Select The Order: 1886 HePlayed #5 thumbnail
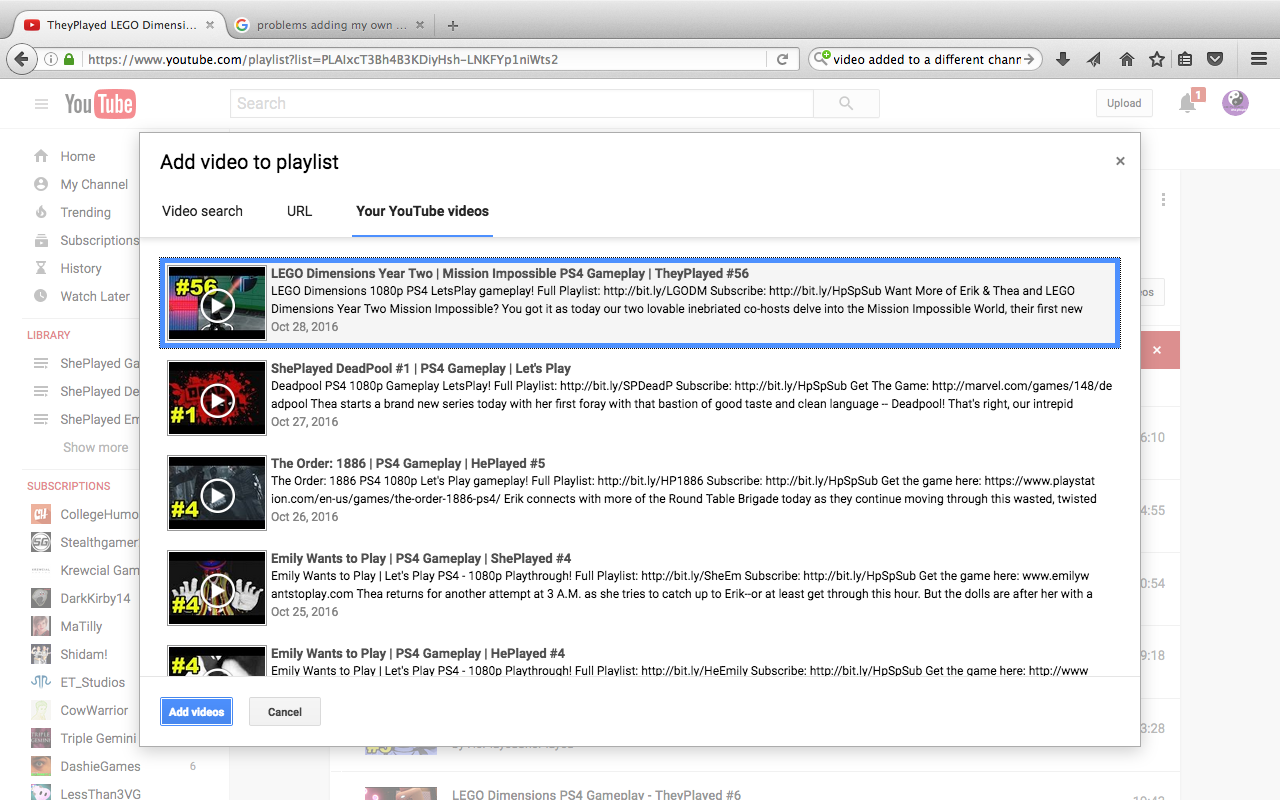Image resolution: width=1280 pixels, height=800 pixels. [217, 493]
